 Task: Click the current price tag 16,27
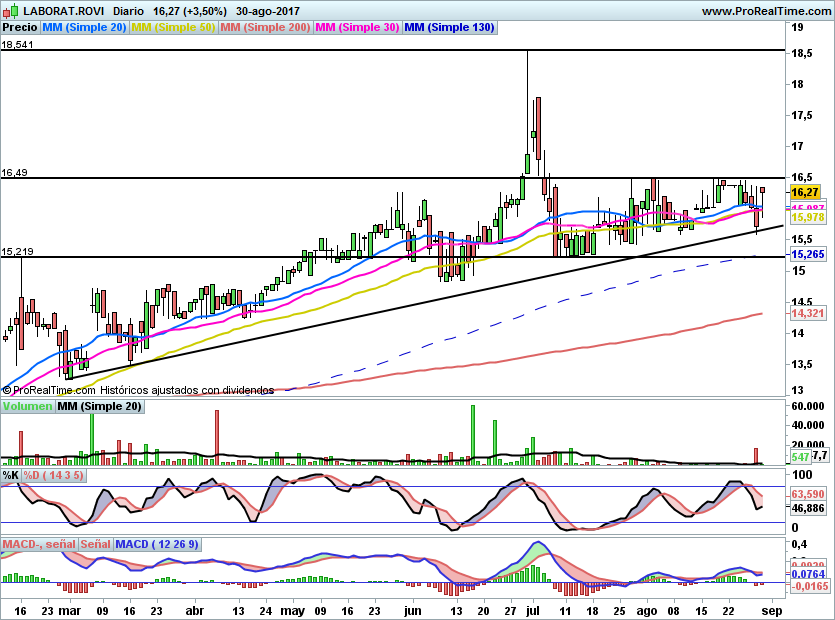point(805,191)
